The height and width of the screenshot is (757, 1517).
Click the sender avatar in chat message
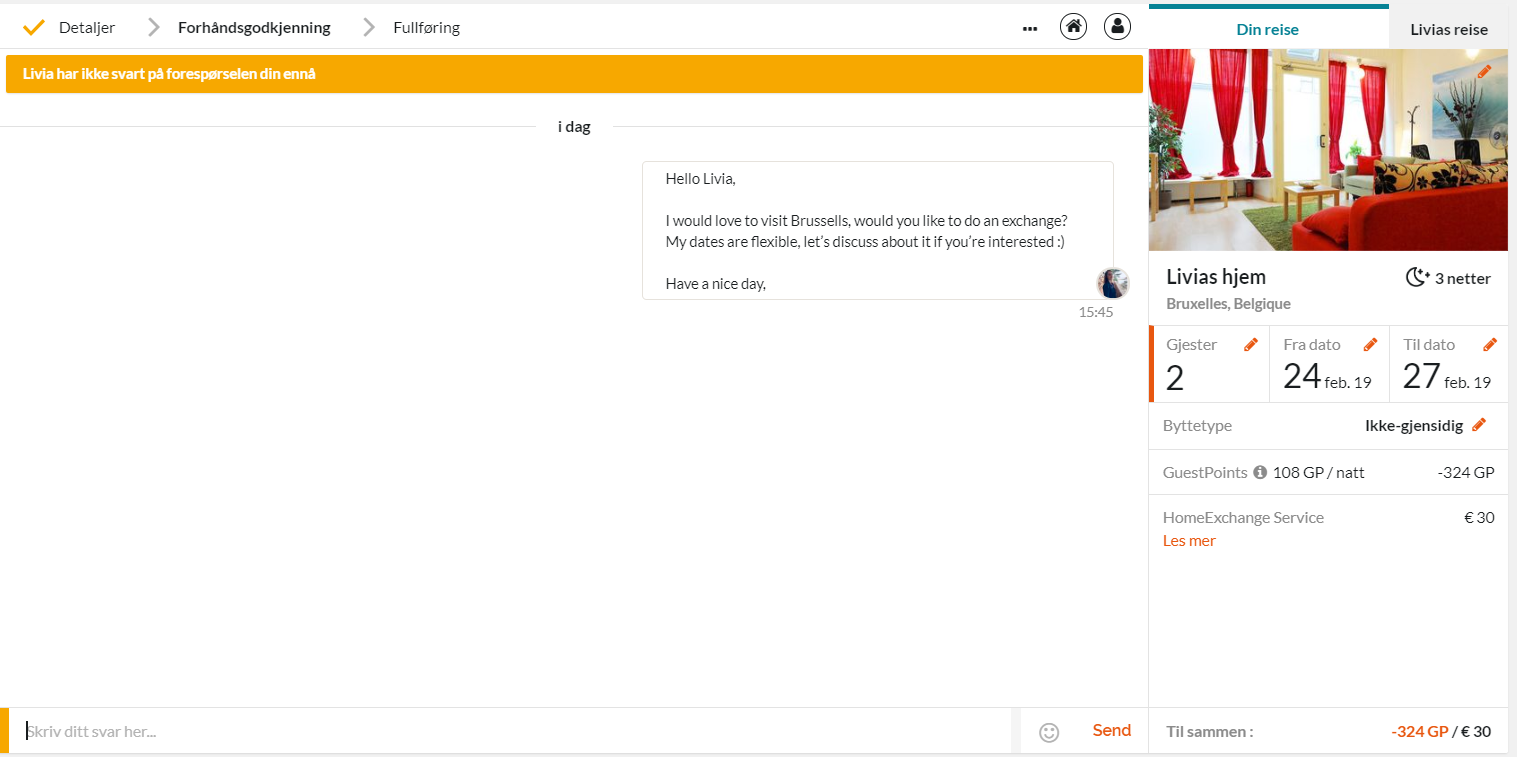[1112, 283]
